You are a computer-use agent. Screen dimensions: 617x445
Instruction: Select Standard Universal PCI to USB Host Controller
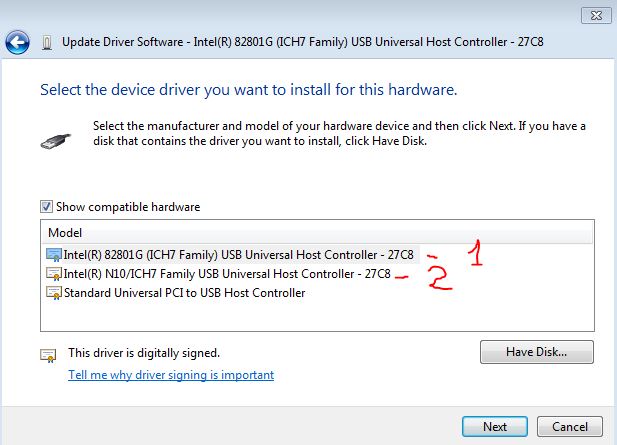point(185,293)
